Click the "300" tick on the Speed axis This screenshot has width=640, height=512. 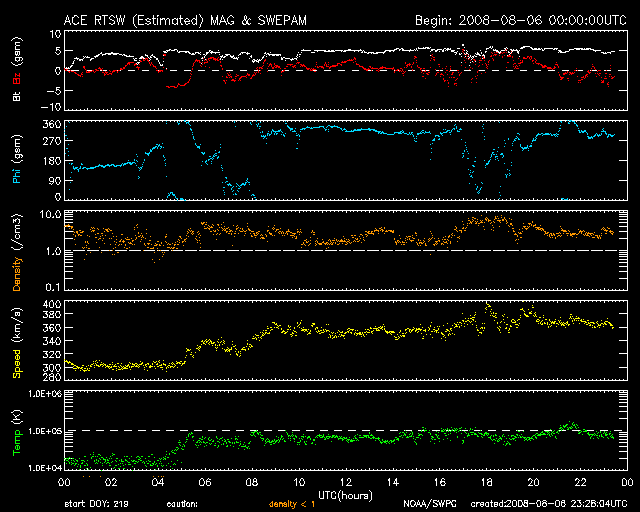coord(52,367)
